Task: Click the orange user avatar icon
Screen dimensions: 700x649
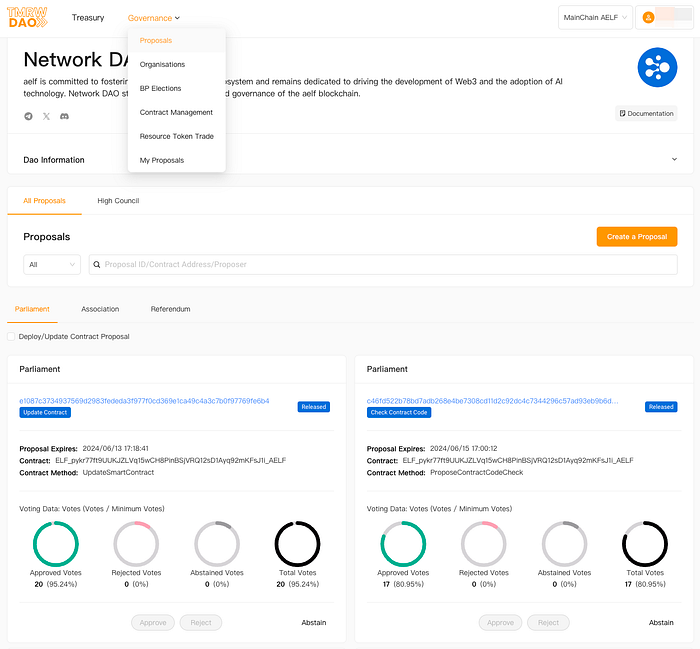Action: click(648, 17)
